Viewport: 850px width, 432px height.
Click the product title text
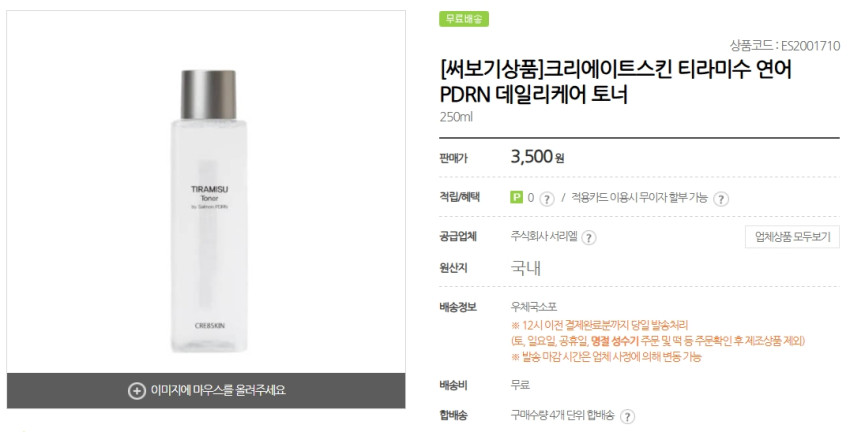[x=616, y=82]
